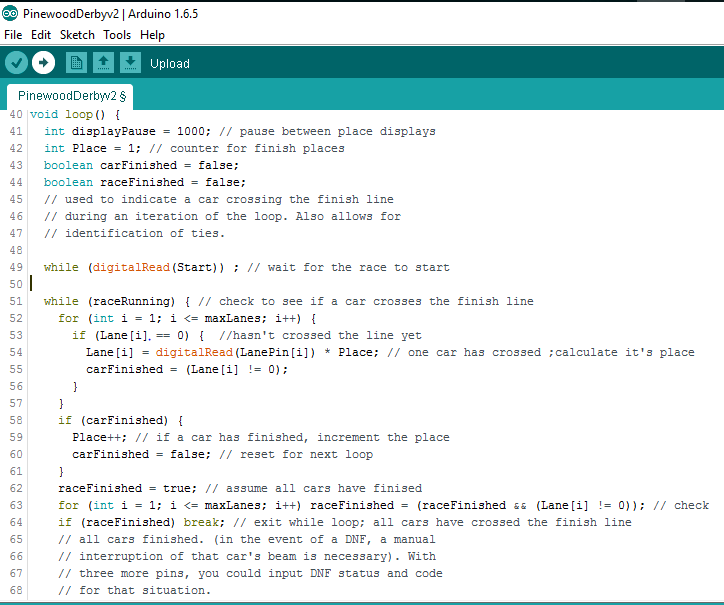Viewport: 724px width, 605px height.
Task: Click 'if (raceFinished) break' line
Action: pyautogui.click(x=141, y=522)
